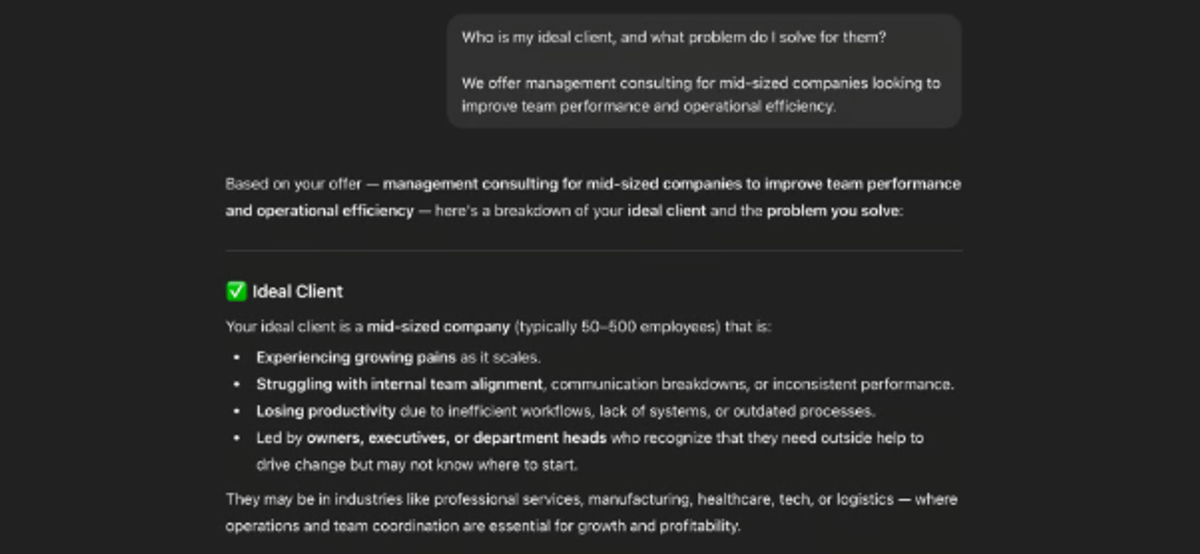This screenshot has height=554, width=1200.
Task: Click the "Ideal Client" section heading
Action: point(297,291)
